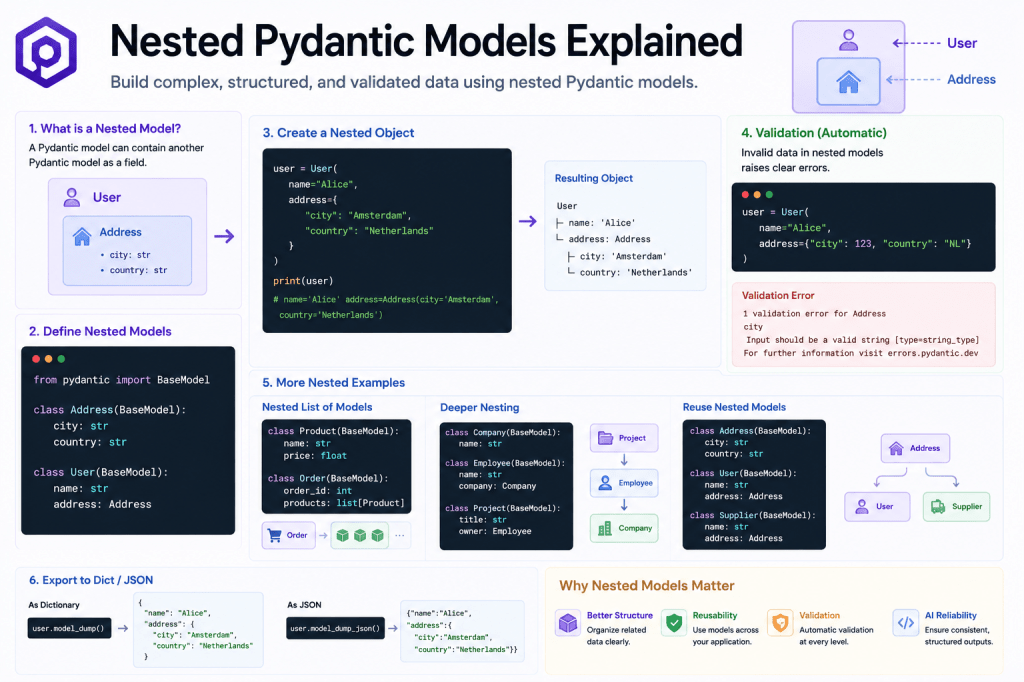Click the Better Structure benefit title

tap(619, 615)
